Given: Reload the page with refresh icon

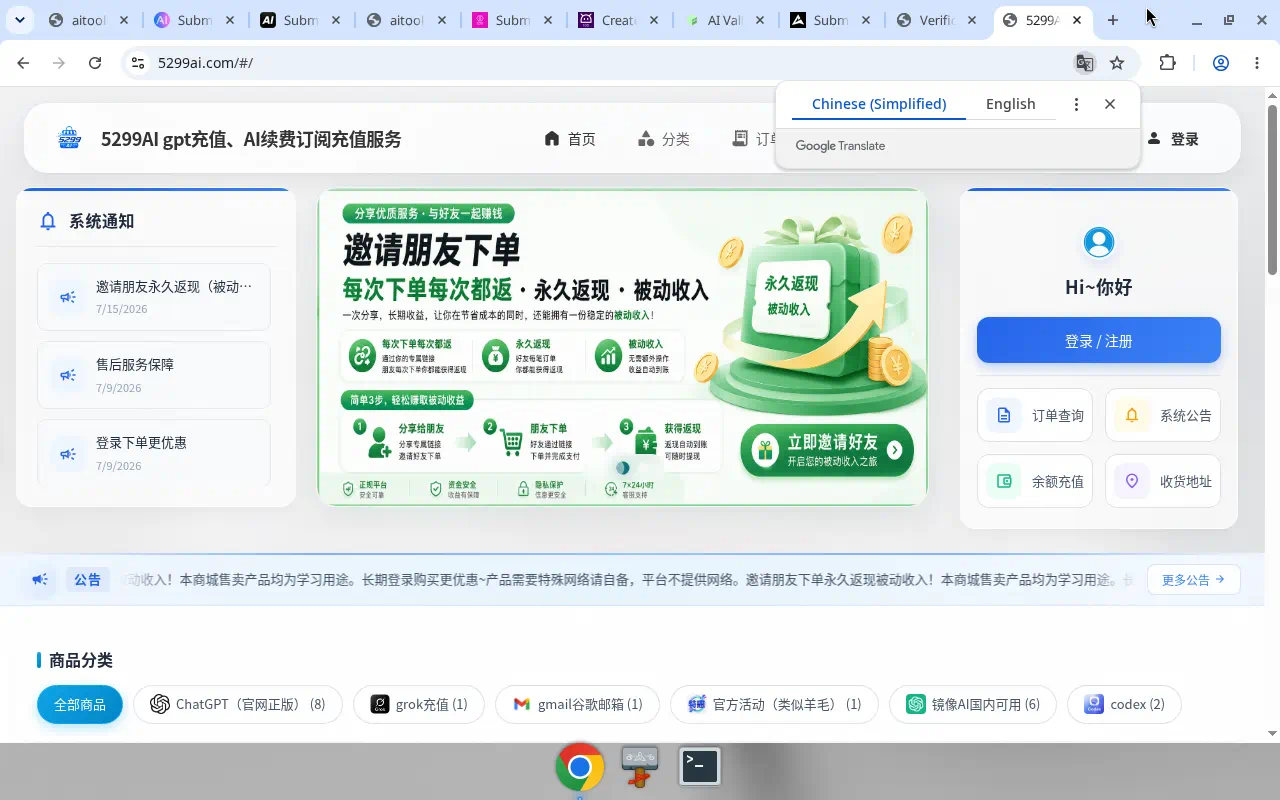Looking at the screenshot, I should (95, 63).
